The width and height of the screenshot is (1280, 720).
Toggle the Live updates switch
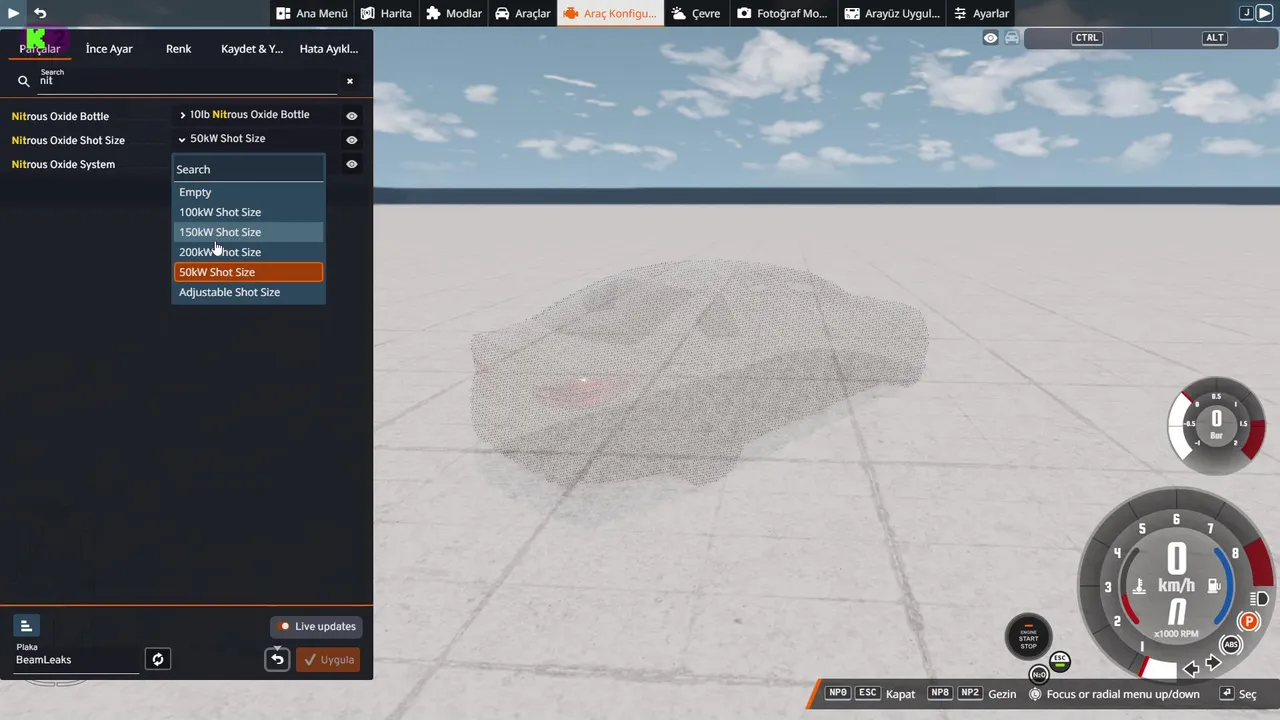(x=317, y=626)
